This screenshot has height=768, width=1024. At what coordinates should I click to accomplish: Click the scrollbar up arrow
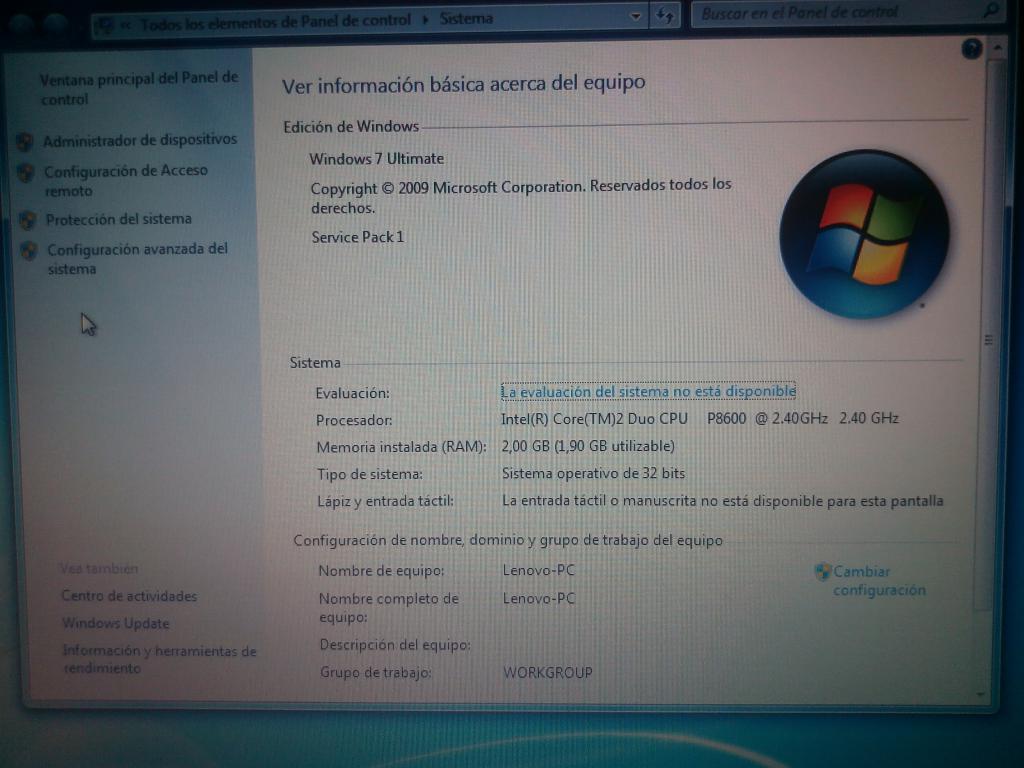pyautogui.click(x=997, y=48)
